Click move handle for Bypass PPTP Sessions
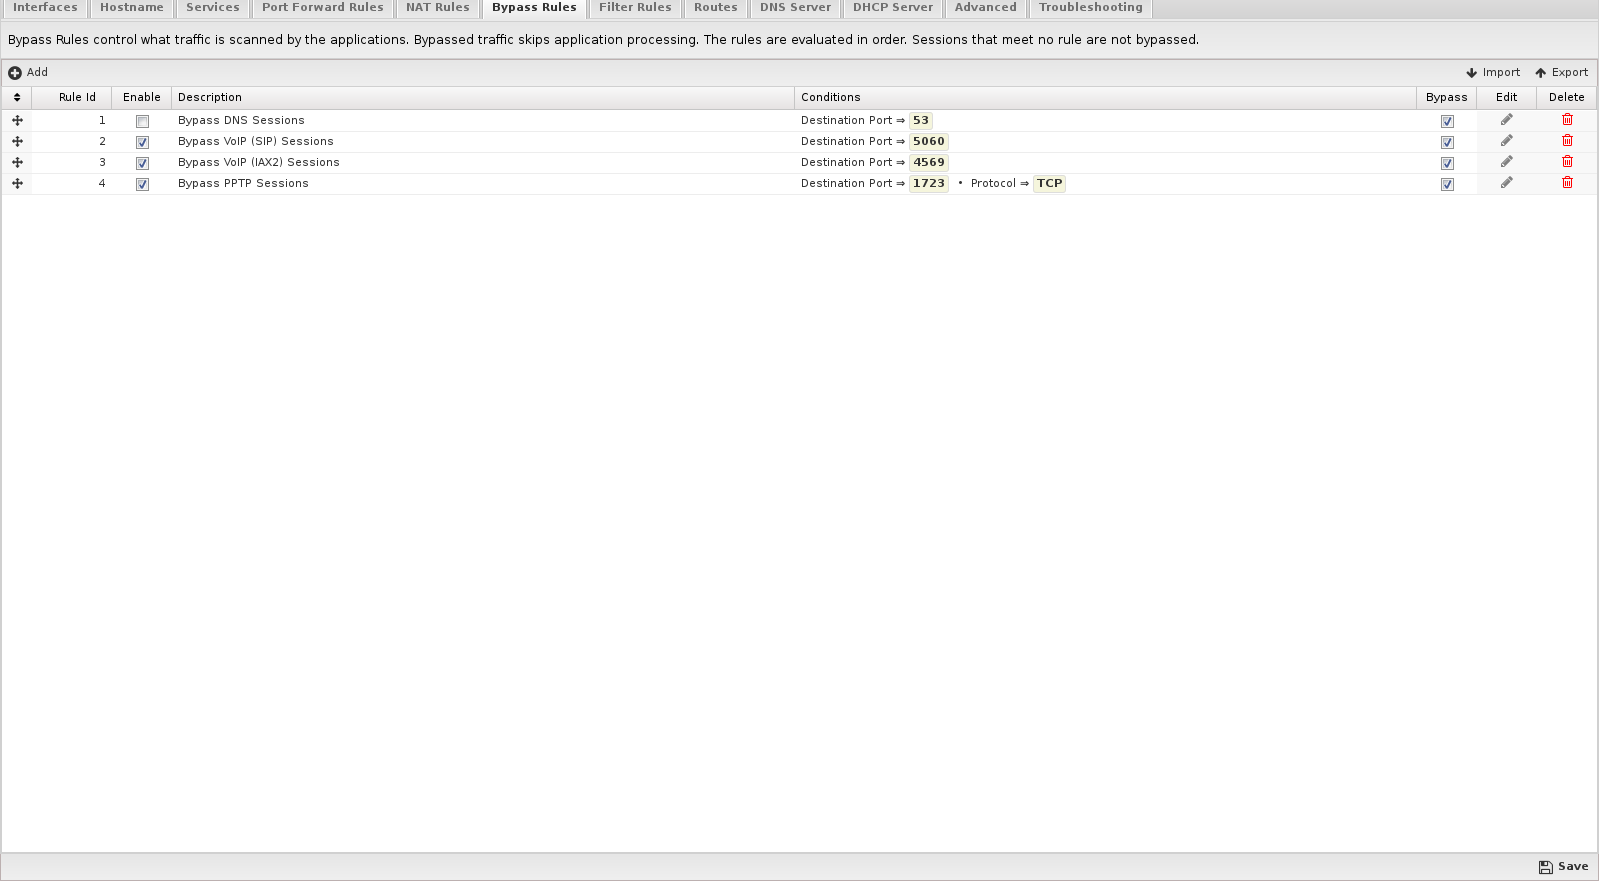This screenshot has height=881, width=1599. click(17, 183)
